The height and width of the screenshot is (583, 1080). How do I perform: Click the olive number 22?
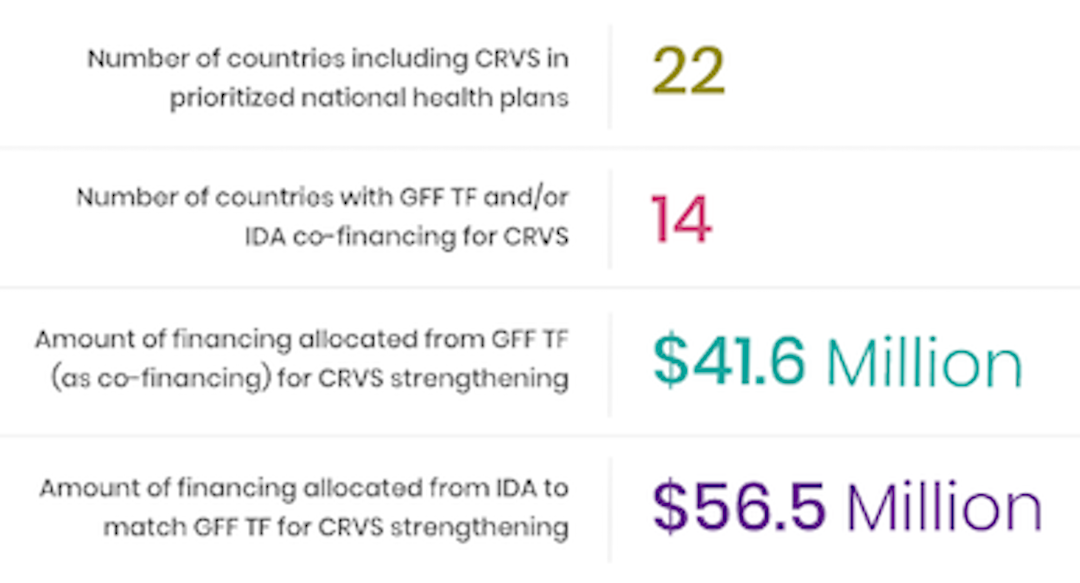(688, 72)
